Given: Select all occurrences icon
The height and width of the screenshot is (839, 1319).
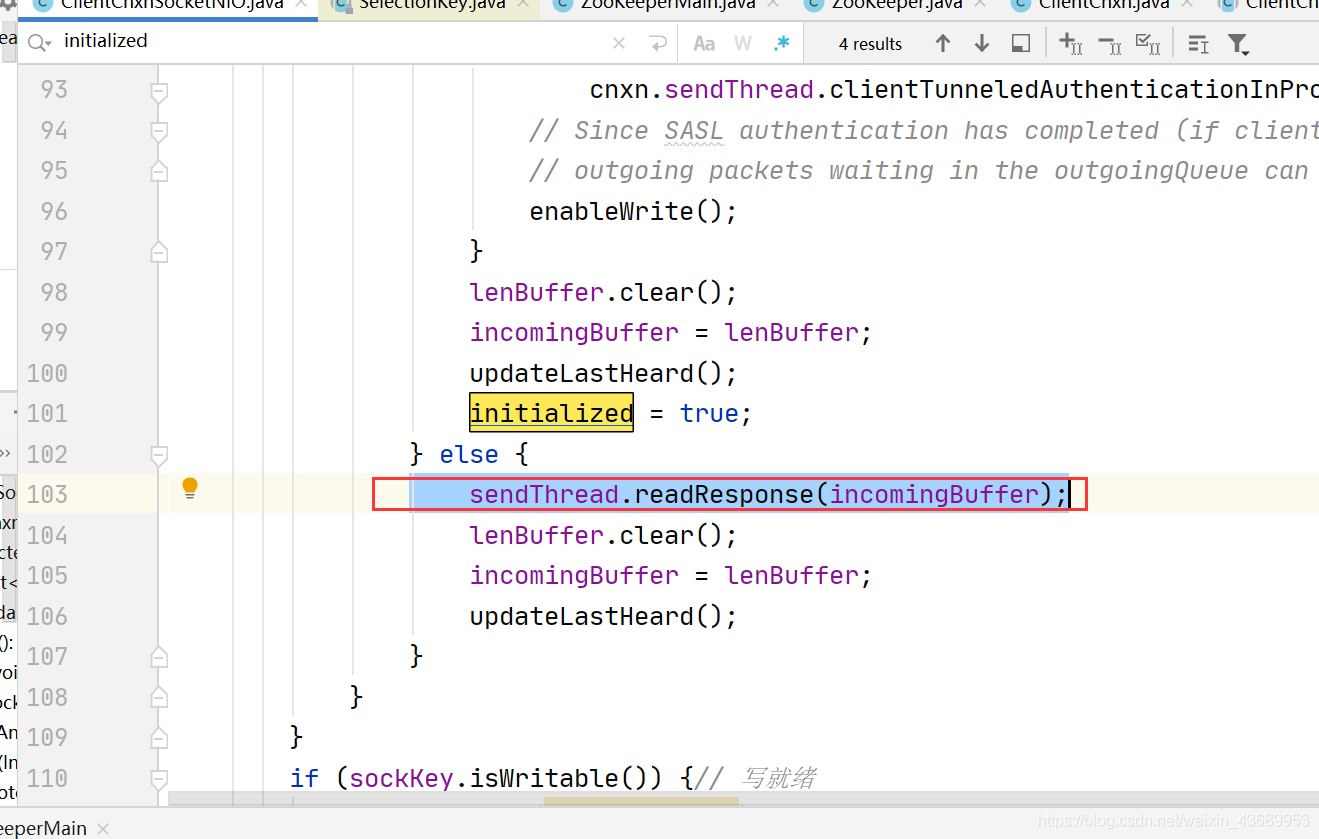Looking at the screenshot, I should 1148,43.
